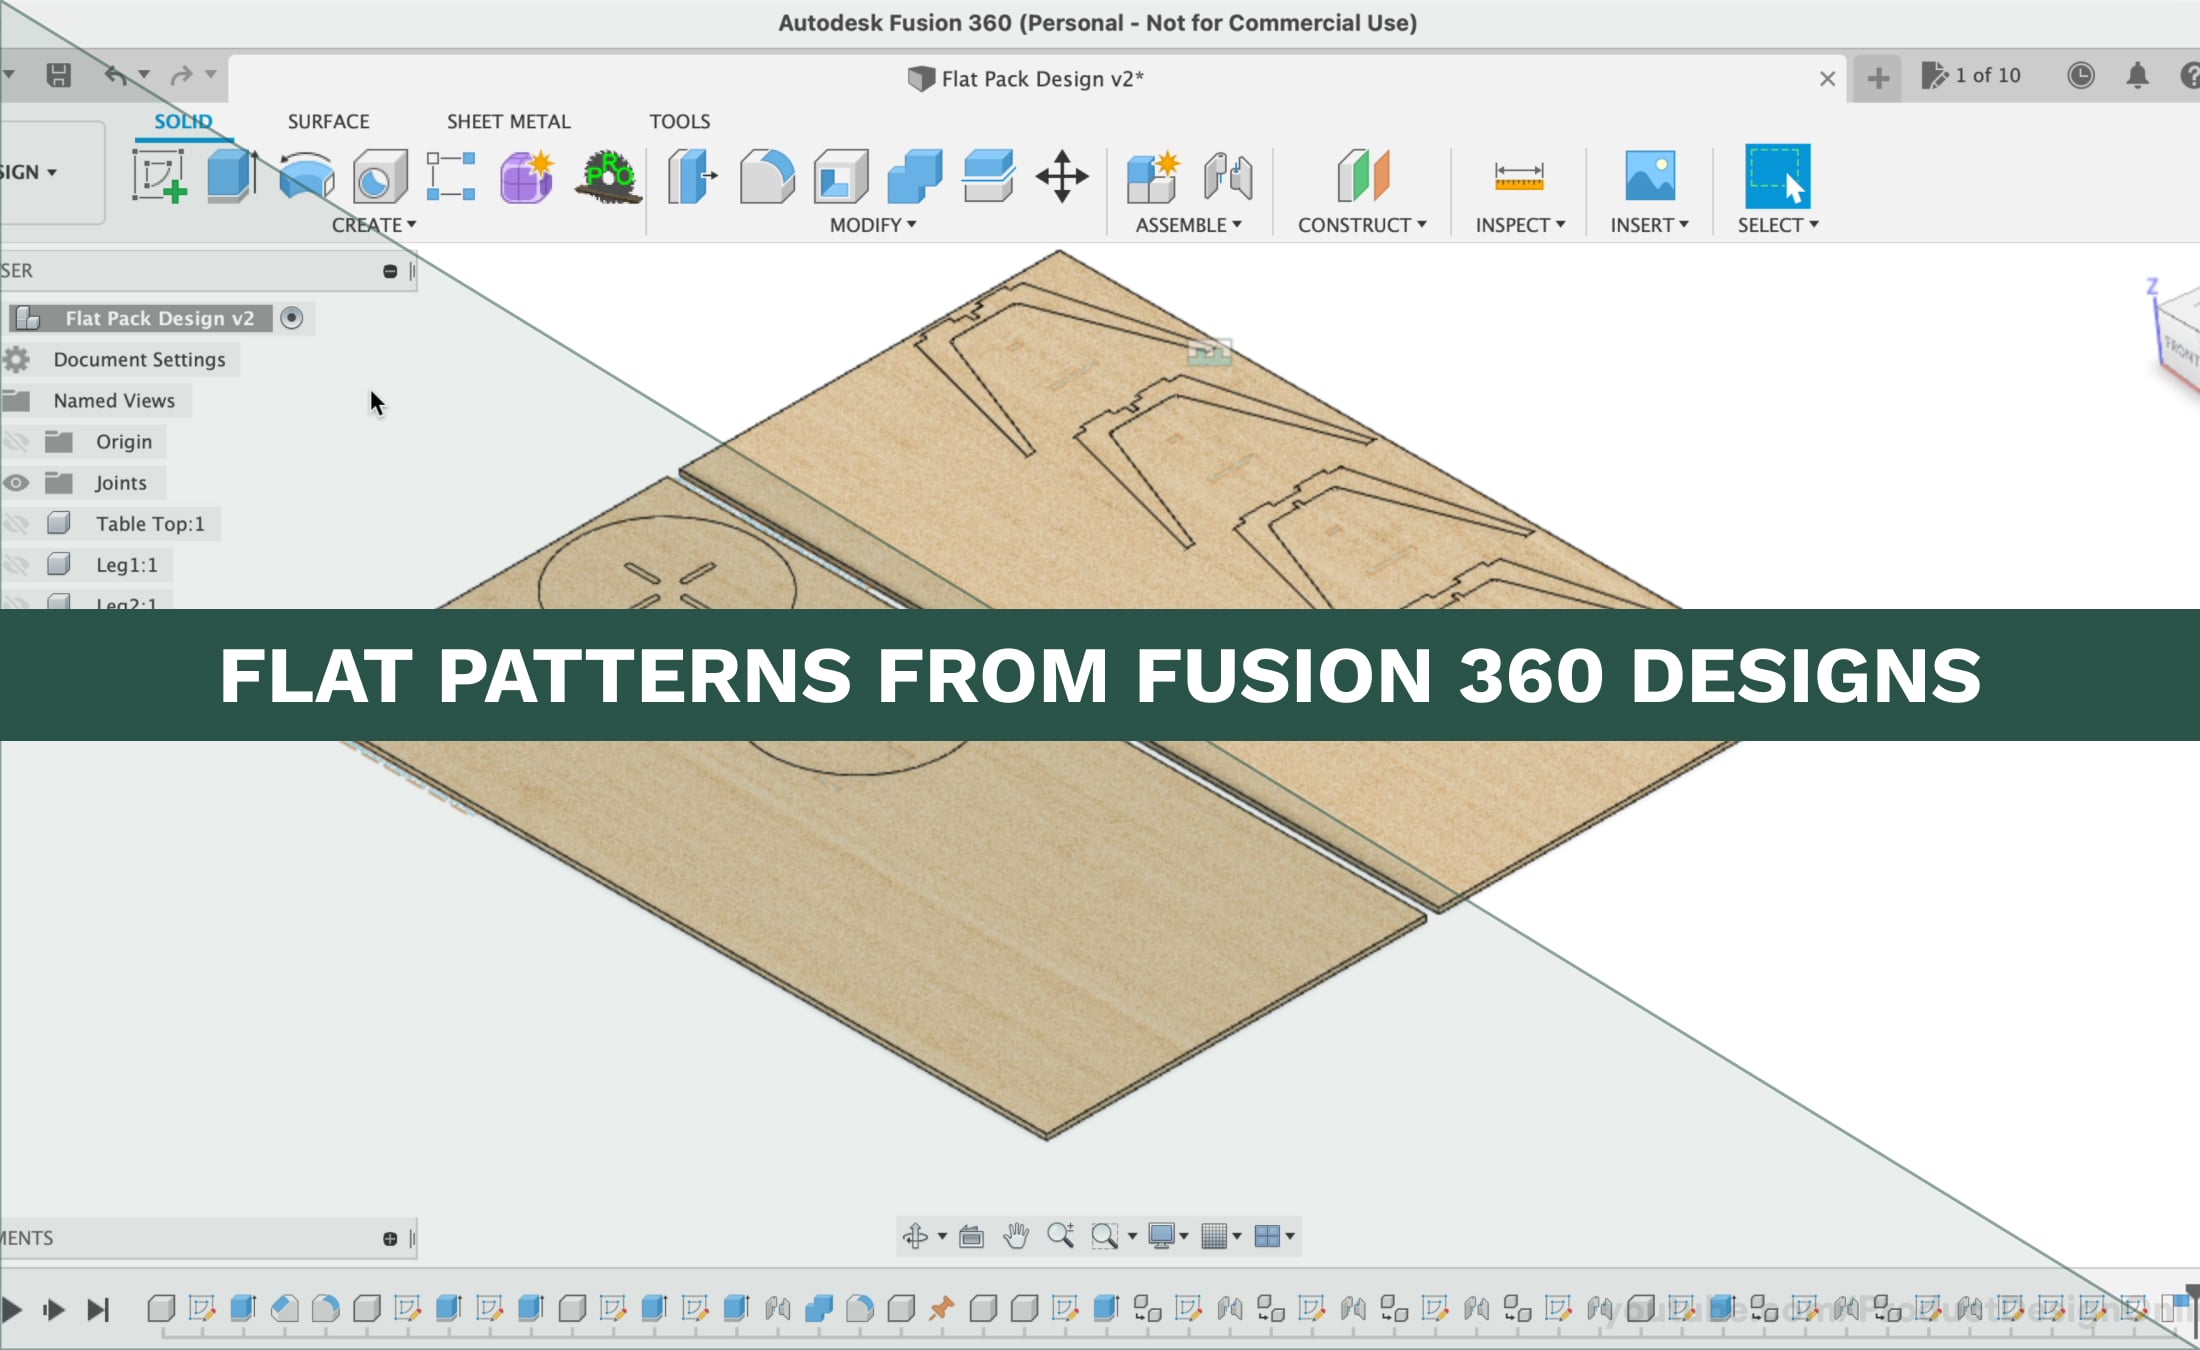Click the Fillet tool in Modify
The width and height of the screenshot is (2200, 1350).
click(766, 177)
